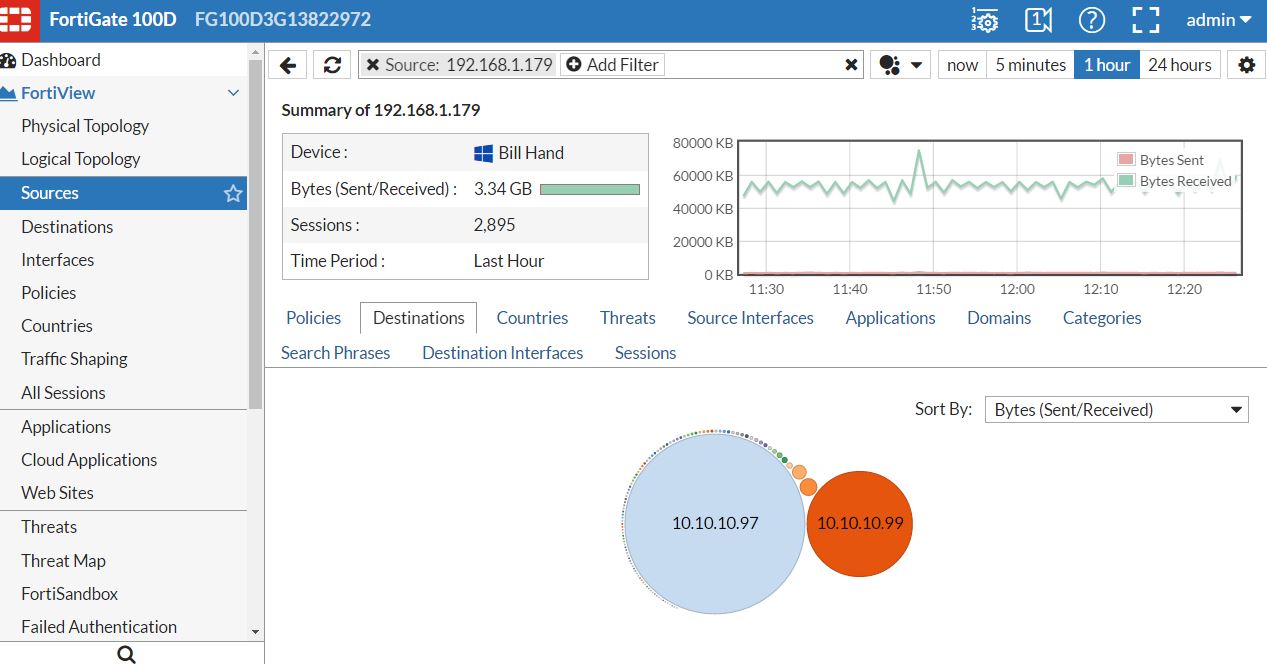
Task: Open the help question mark icon
Action: coord(1092,20)
